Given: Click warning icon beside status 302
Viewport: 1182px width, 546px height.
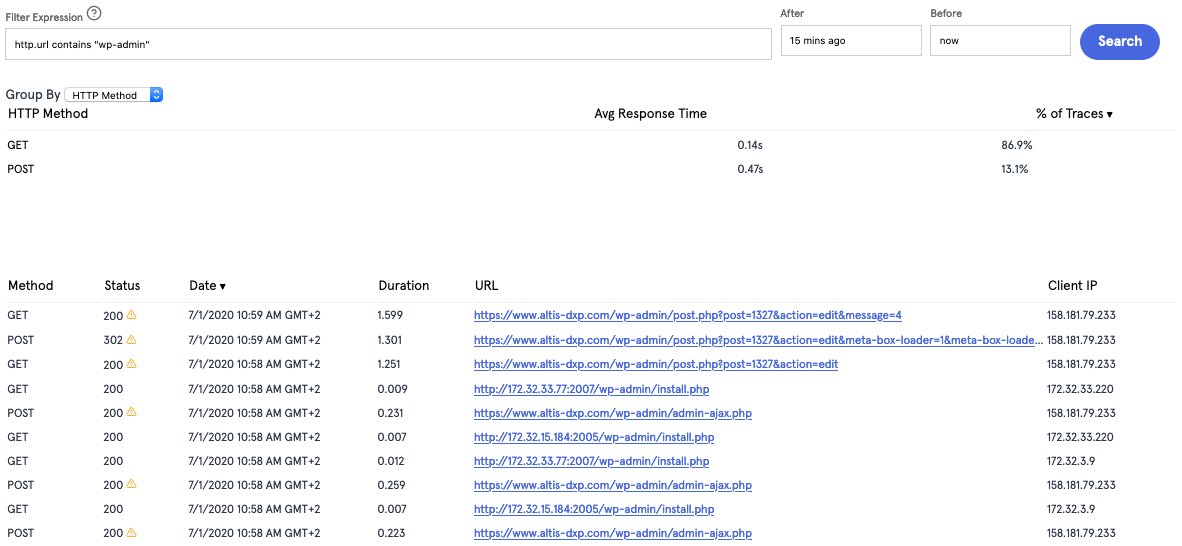Looking at the screenshot, I should (x=131, y=339).
